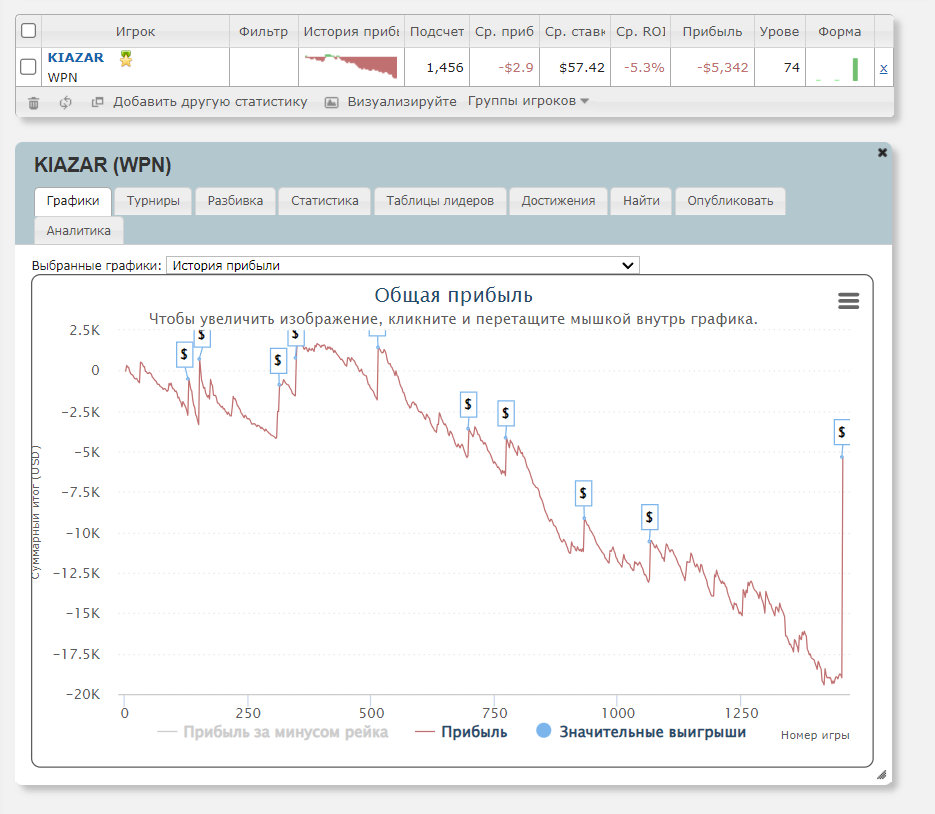Viewport: 935px width, 814px height.
Task: Close the KIAZAR (WPN) panel
Action: pyautogui.click(x=882, y=153)
